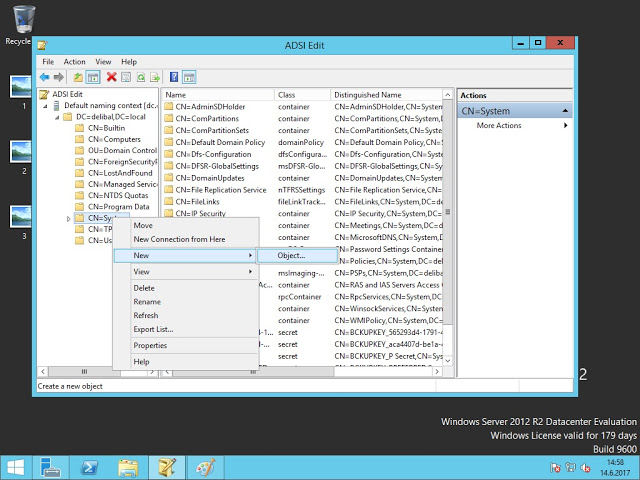Collapse the DC=delibal,DC=local tree node

point(58,117)
